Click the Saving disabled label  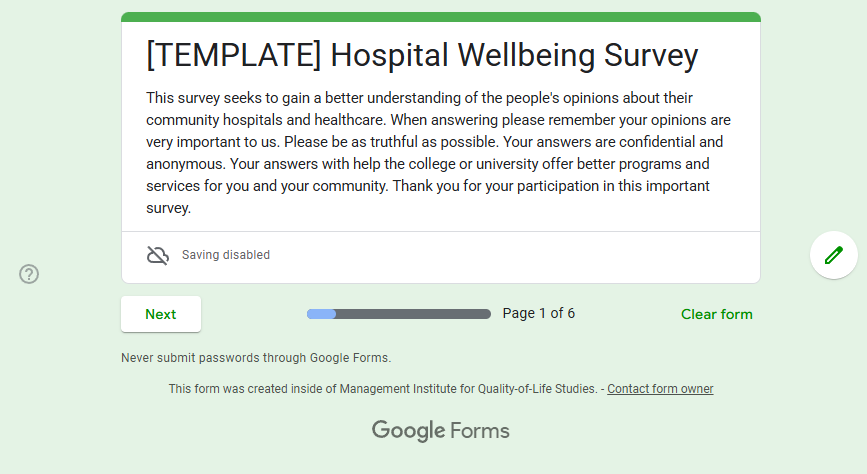pos(226,255)
